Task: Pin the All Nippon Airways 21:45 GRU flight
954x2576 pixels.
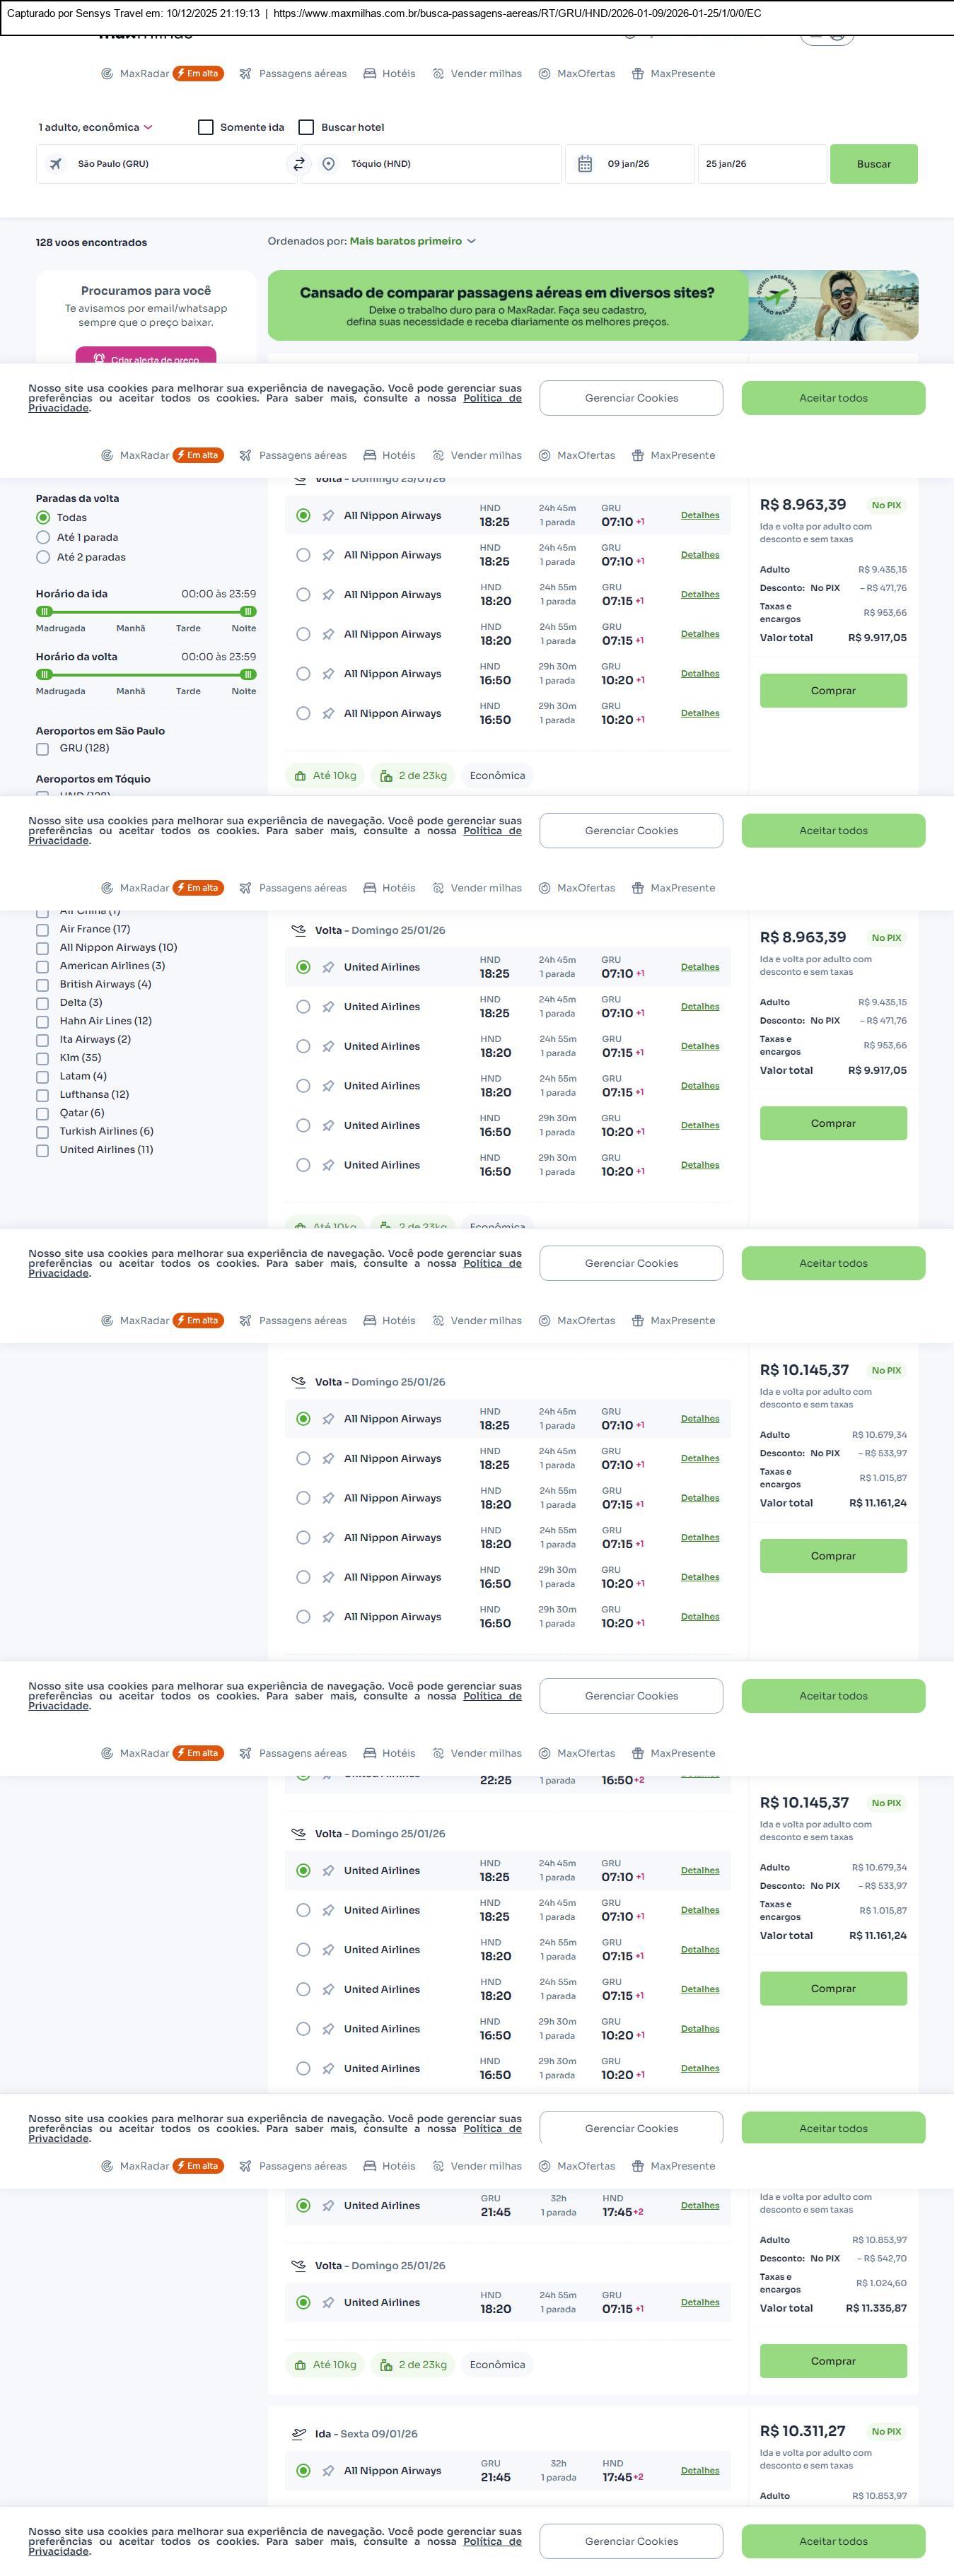Action: (328, 2470)
